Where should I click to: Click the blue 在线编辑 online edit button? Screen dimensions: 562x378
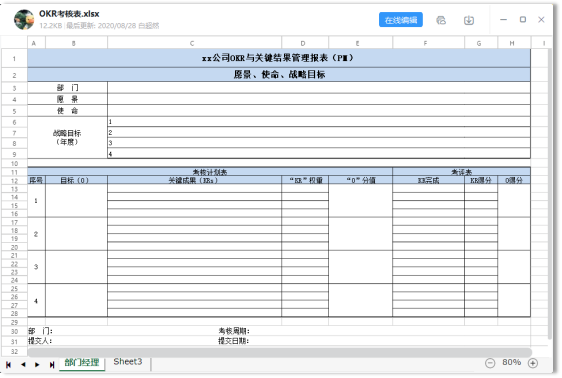(400, 20)
